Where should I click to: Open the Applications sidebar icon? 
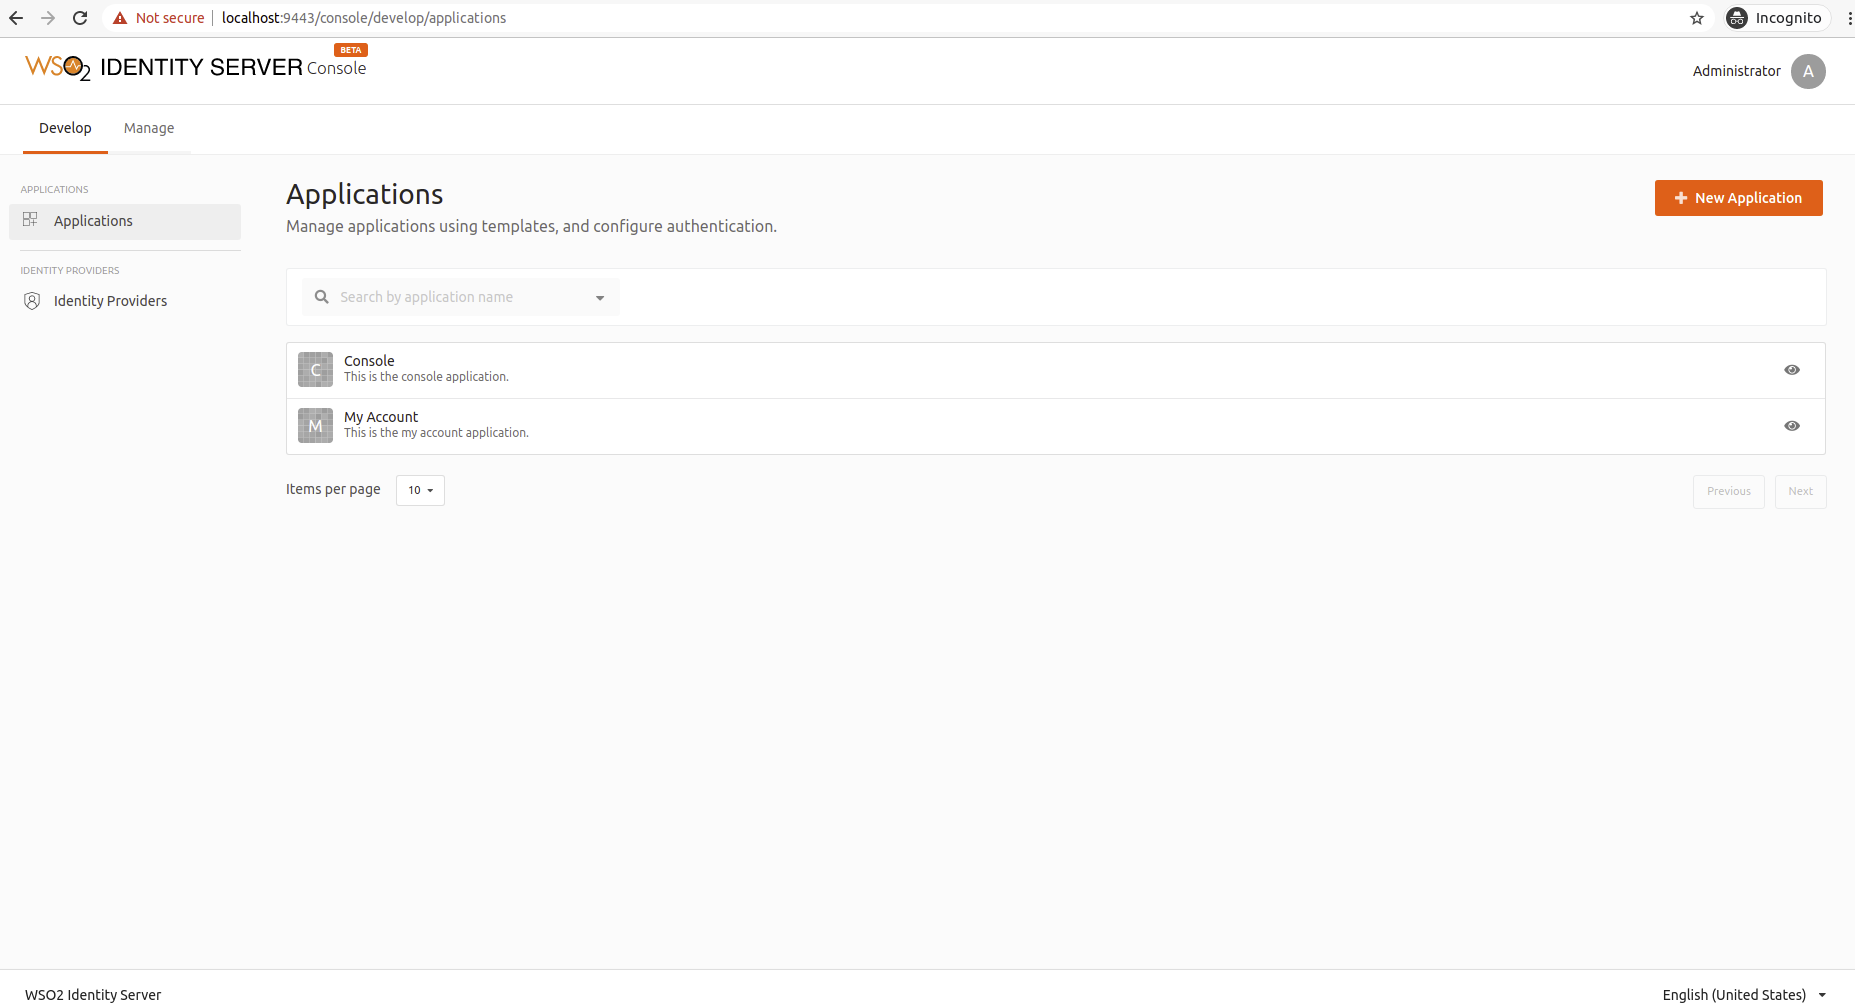coord(31,220)
